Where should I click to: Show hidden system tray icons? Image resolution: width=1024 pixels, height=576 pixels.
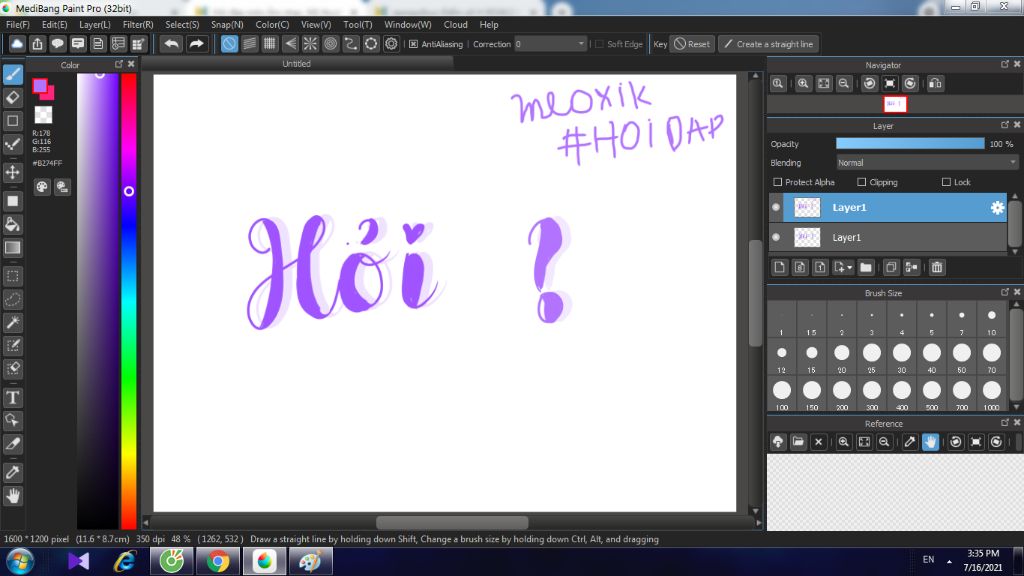tap(949, 562)
